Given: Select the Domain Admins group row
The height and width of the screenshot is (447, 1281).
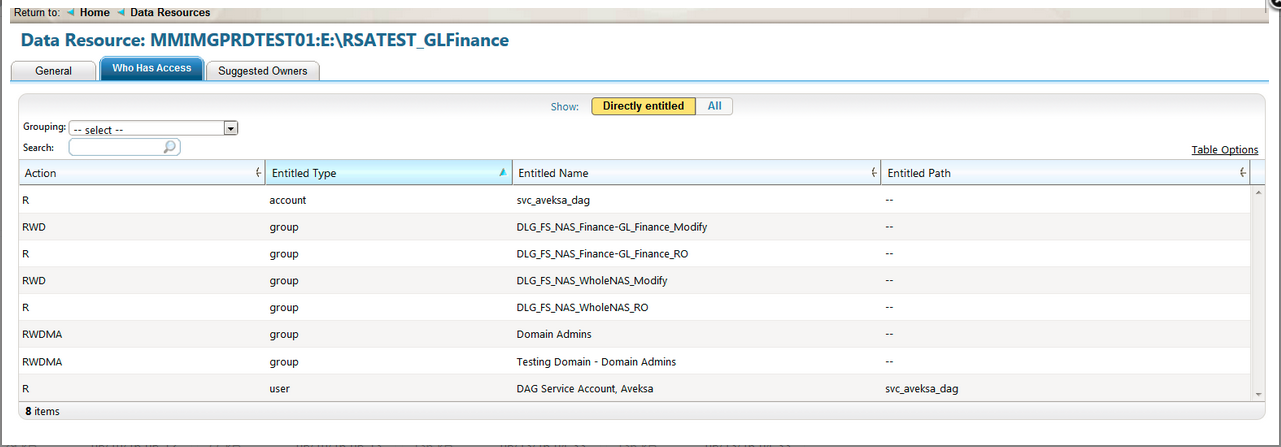Looking at the screenshot, I should pyautogui.click(x=553, y=334).
